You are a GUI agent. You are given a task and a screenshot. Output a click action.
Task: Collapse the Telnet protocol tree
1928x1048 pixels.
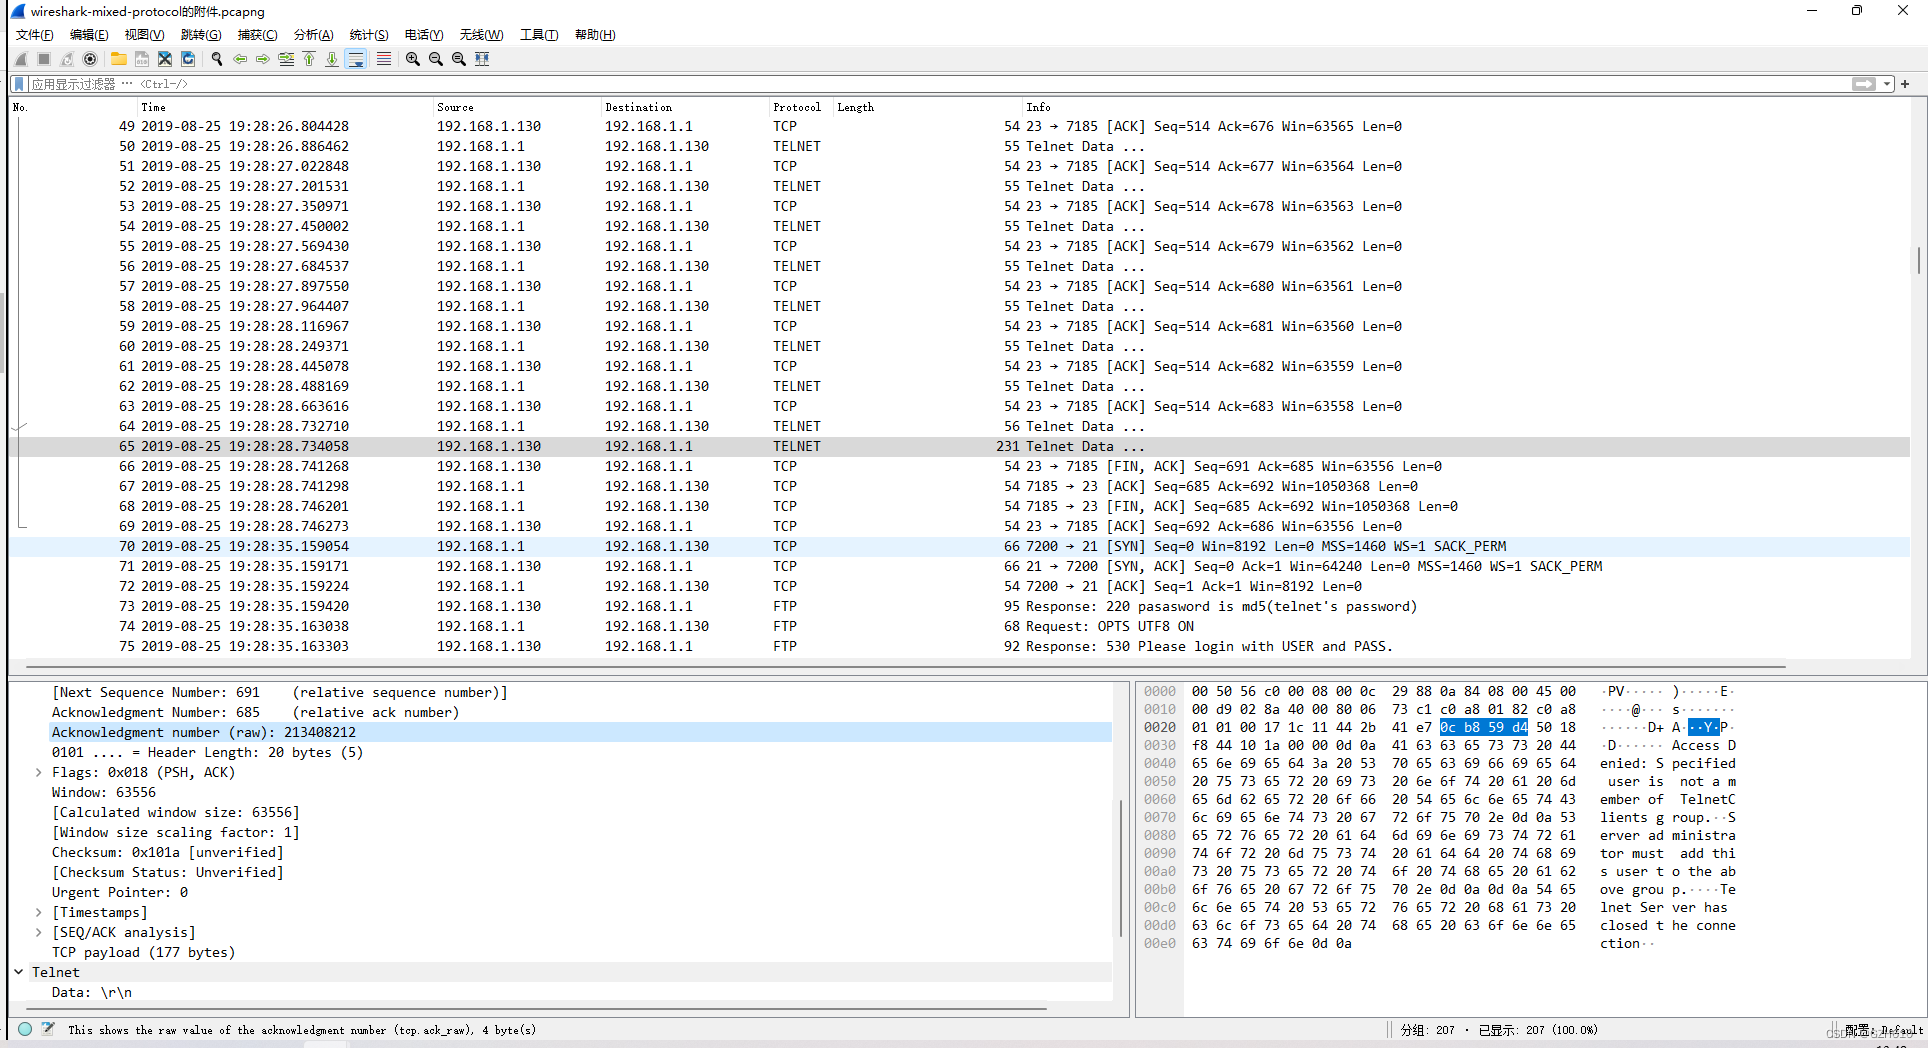coord(18,971)
